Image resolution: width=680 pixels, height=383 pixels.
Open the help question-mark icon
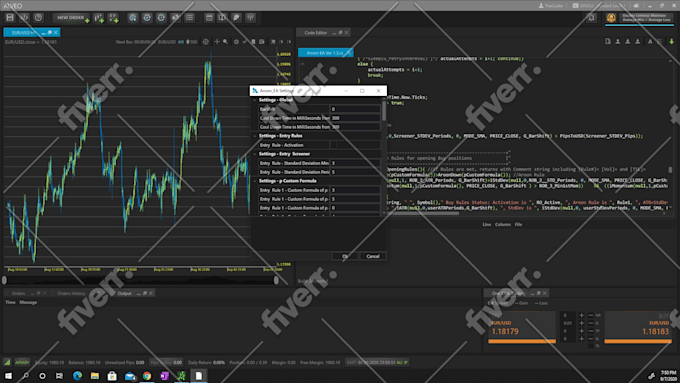tap(38, 18)
